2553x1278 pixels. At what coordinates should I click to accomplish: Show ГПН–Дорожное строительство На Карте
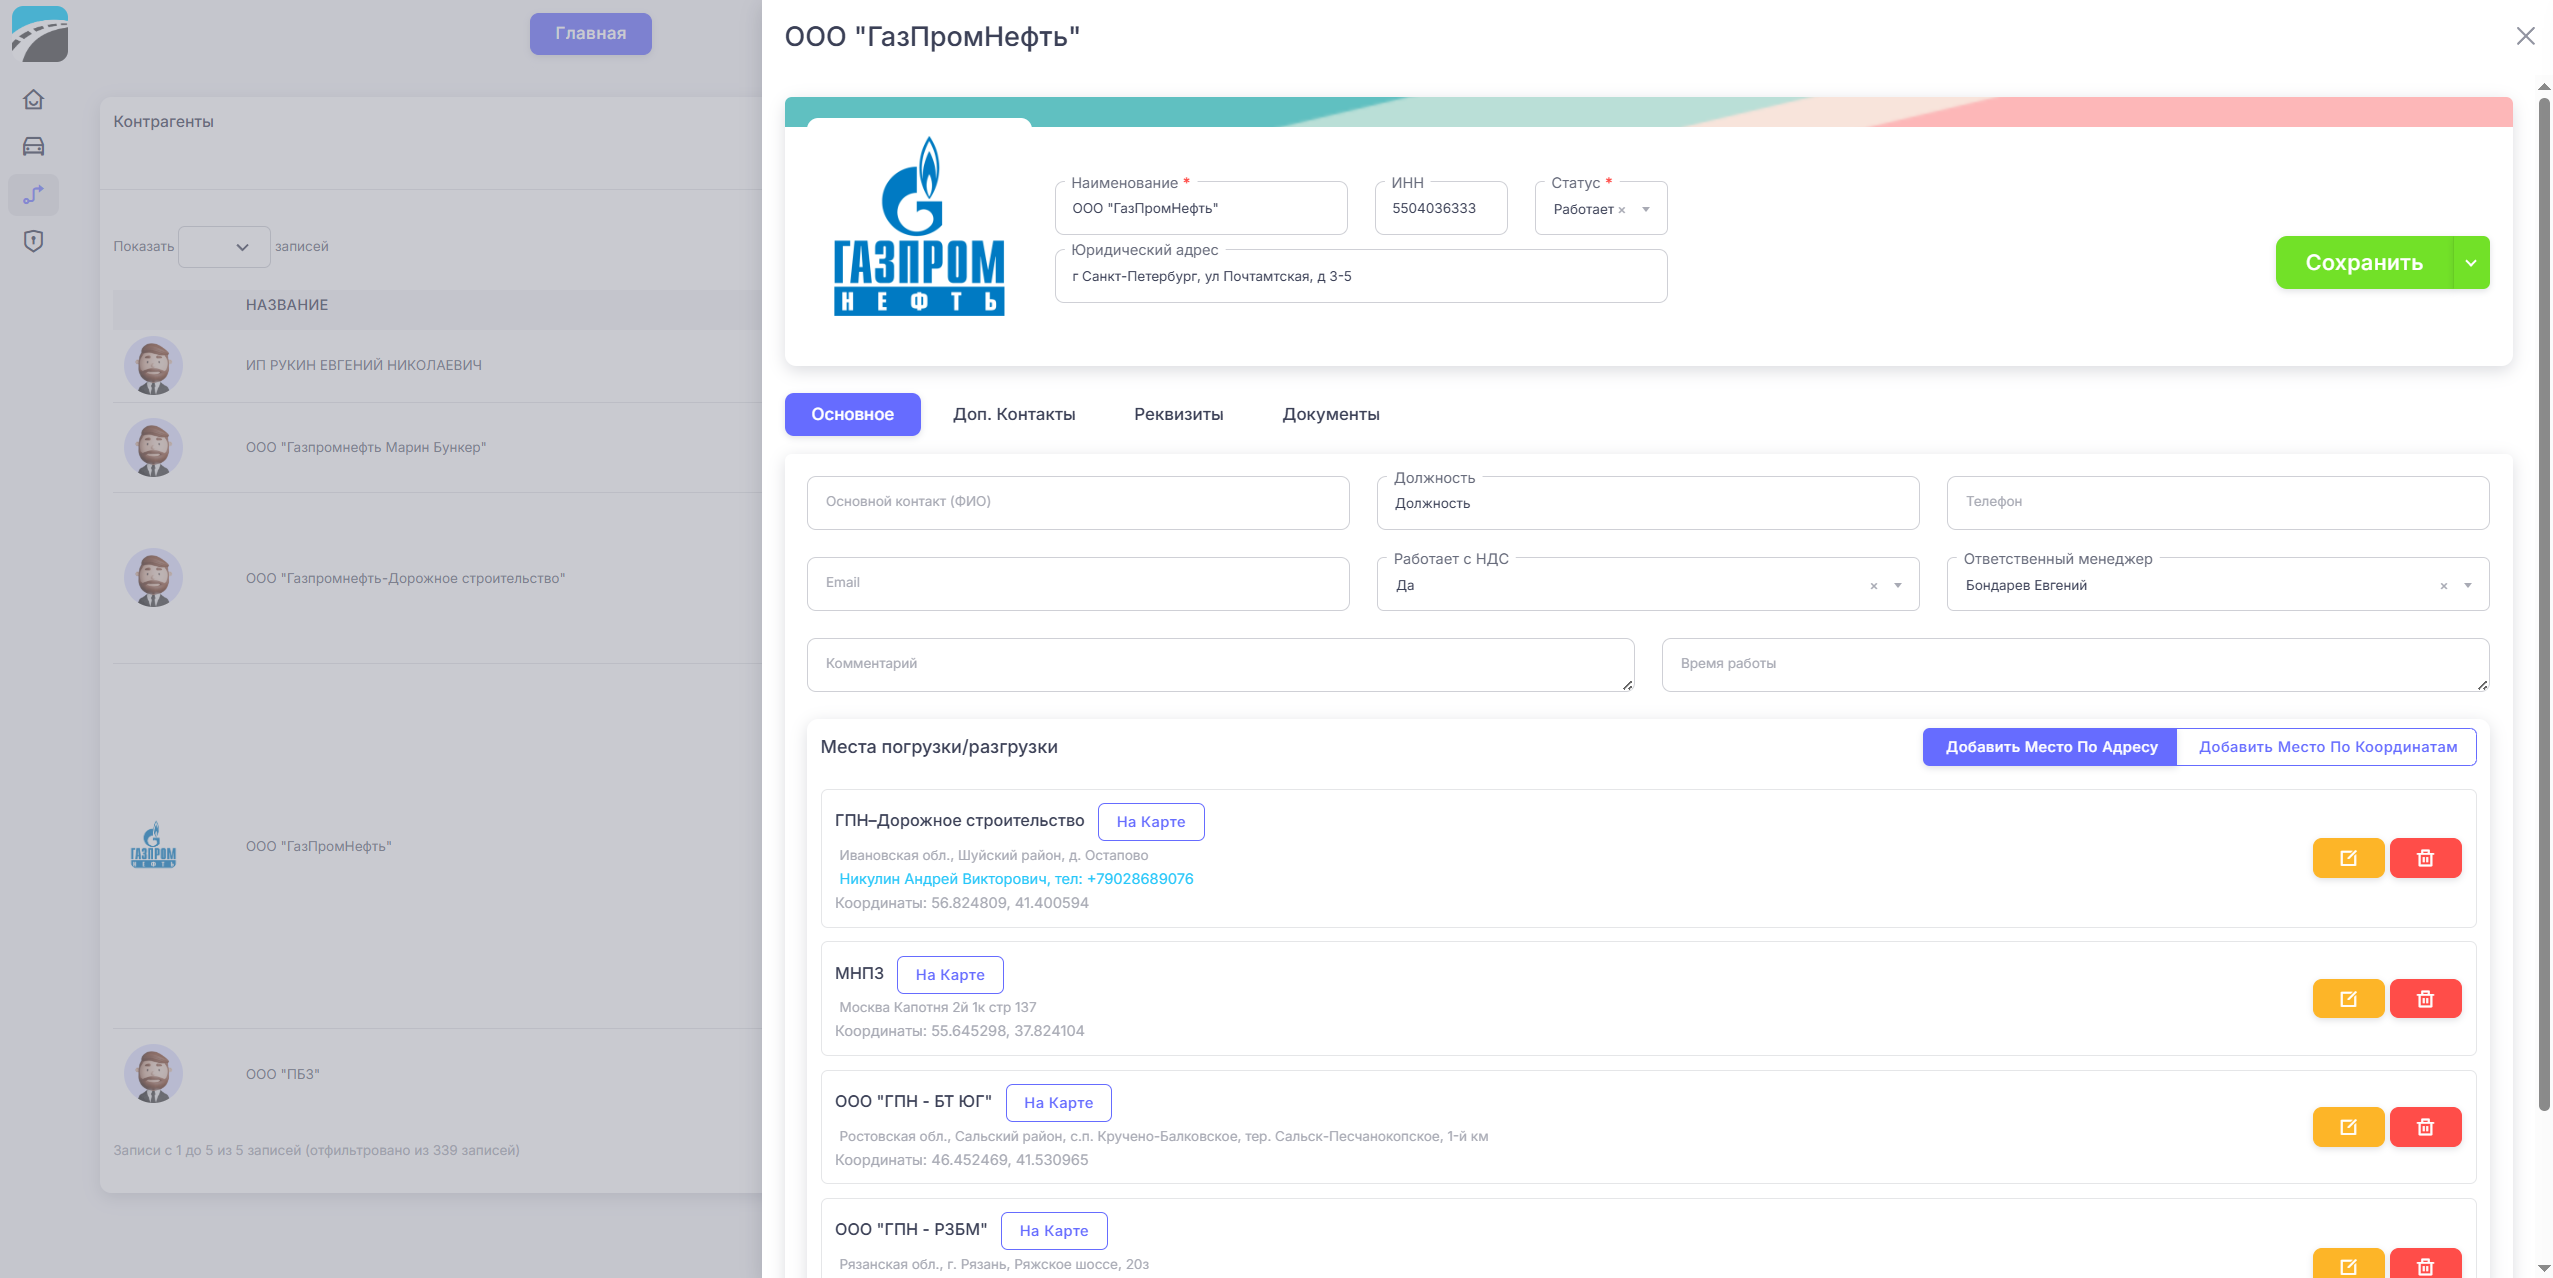click(x=1150, y=822)
